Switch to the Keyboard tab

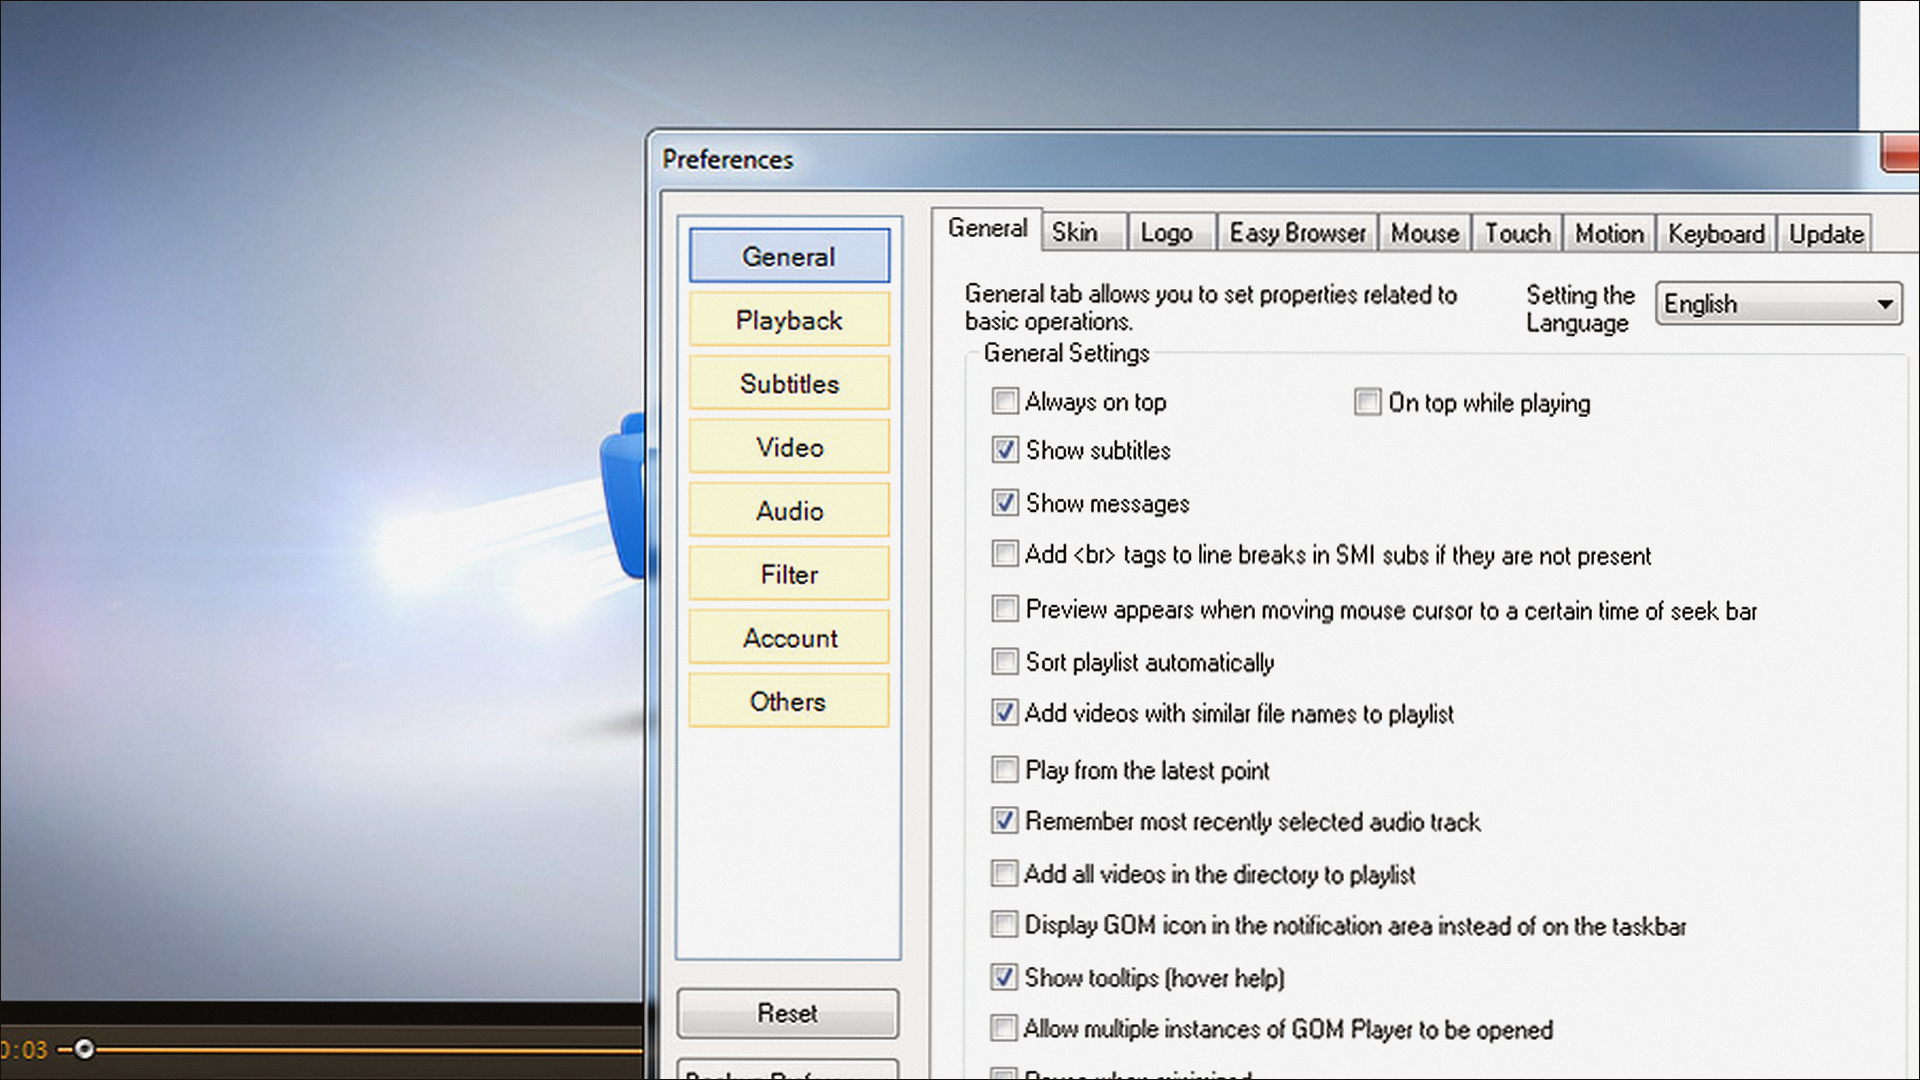click(x=1716, y=233)
